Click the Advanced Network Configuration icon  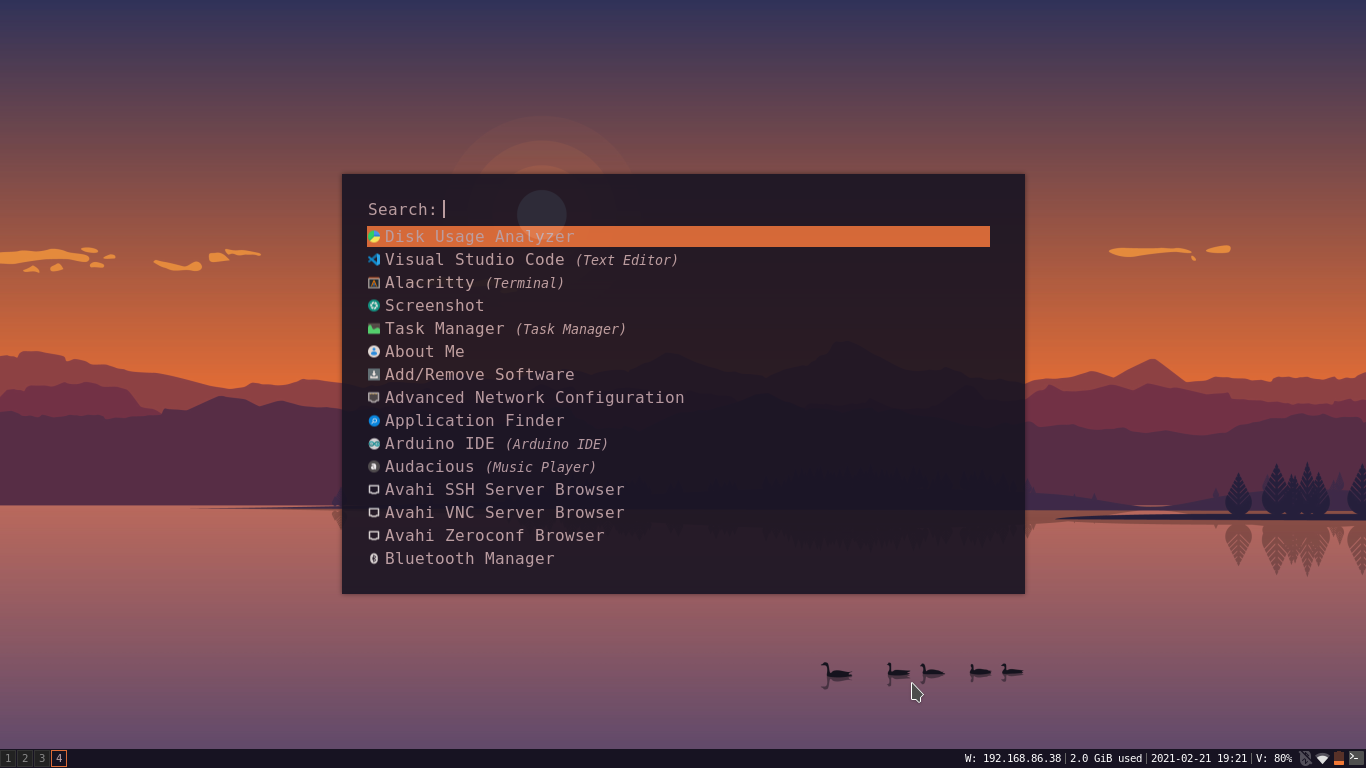tap(374, 398)
